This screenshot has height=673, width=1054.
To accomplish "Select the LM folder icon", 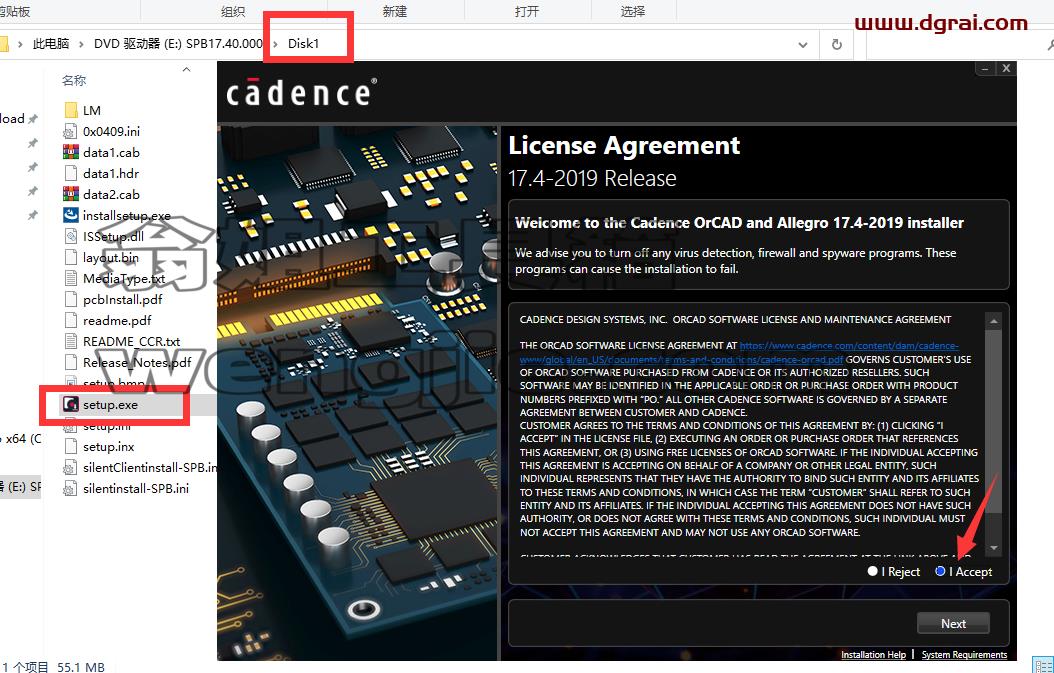I will pyautogui.click(x=71, y=110).
